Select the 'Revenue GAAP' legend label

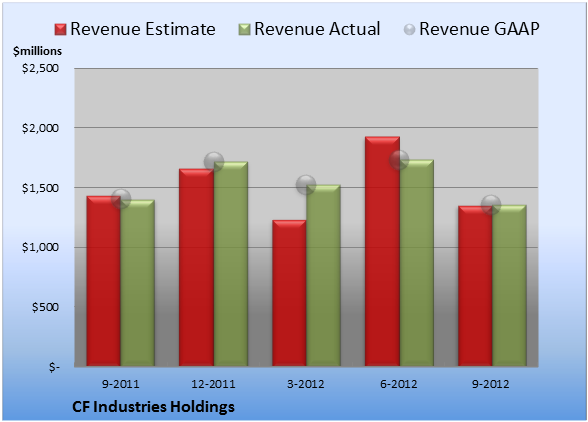(x=479, y=29)
